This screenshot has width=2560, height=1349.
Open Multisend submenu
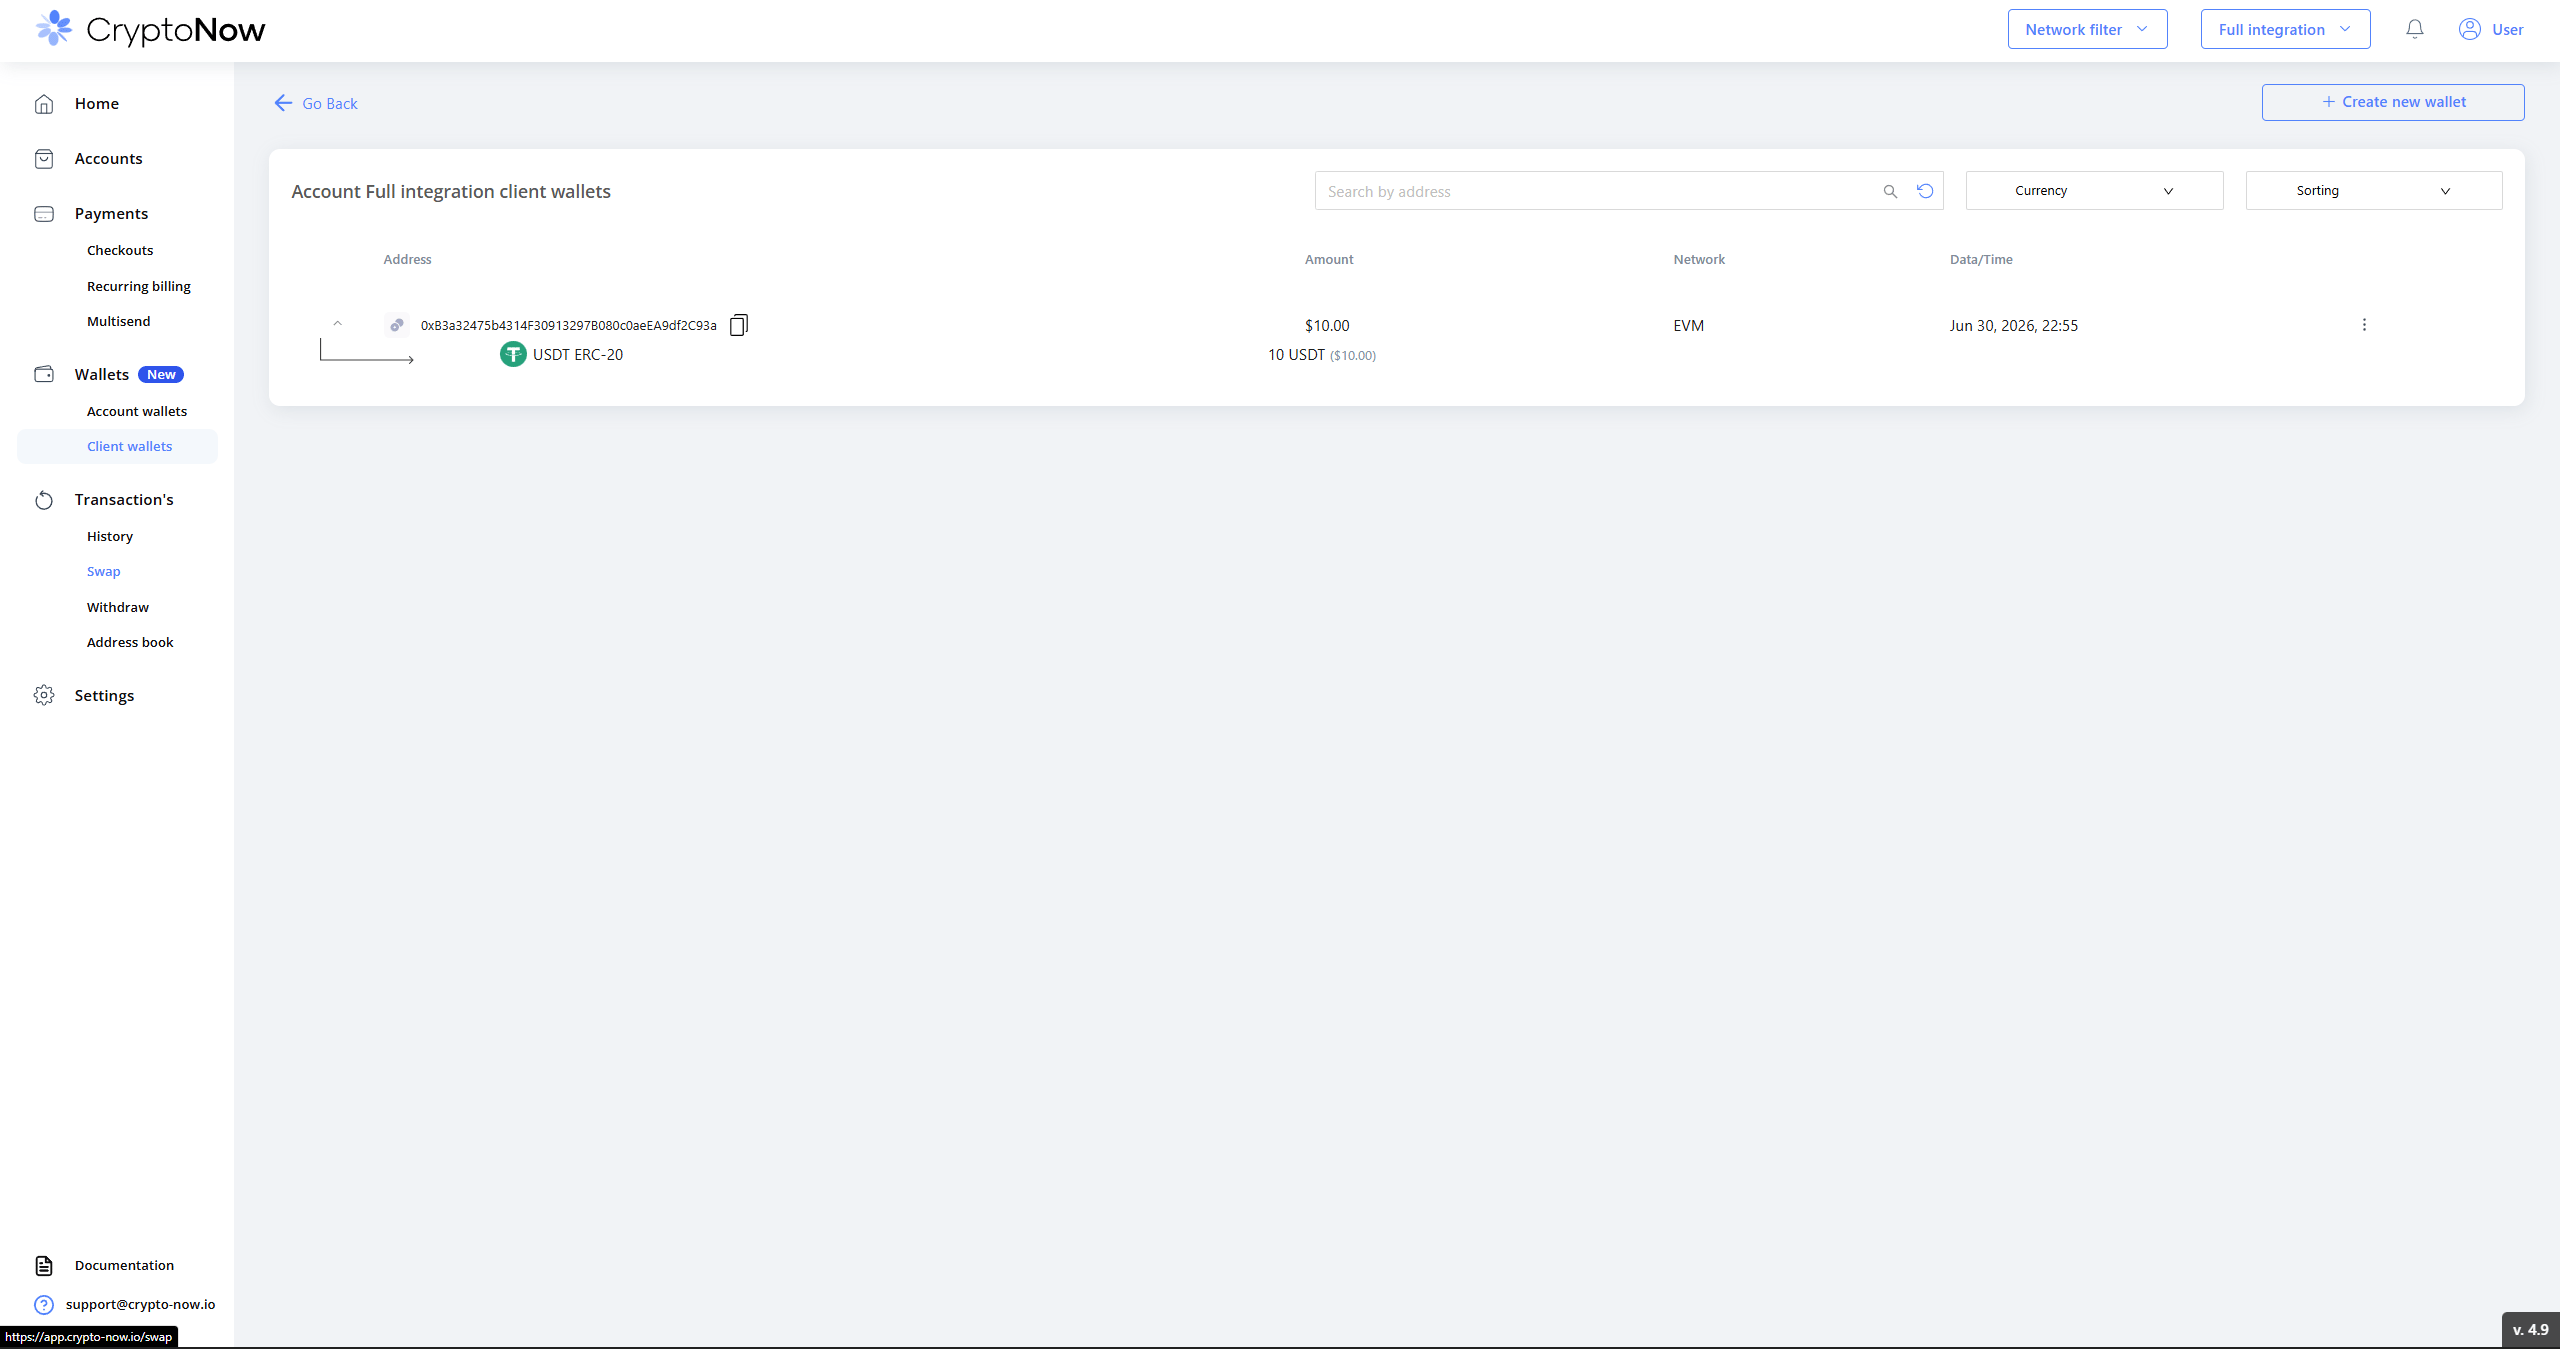click(x=119, y=321)
